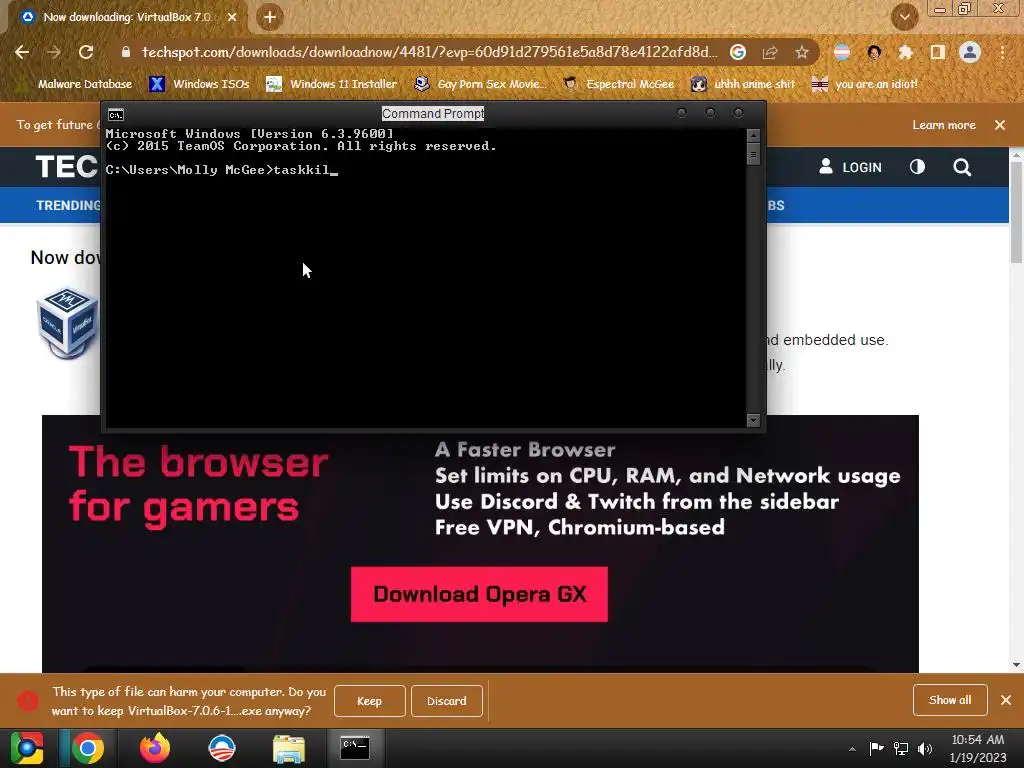Open Espectral McGee bookmark
Image resolution: width=1024 pixels, height=768 pixels.
[618, 84]
